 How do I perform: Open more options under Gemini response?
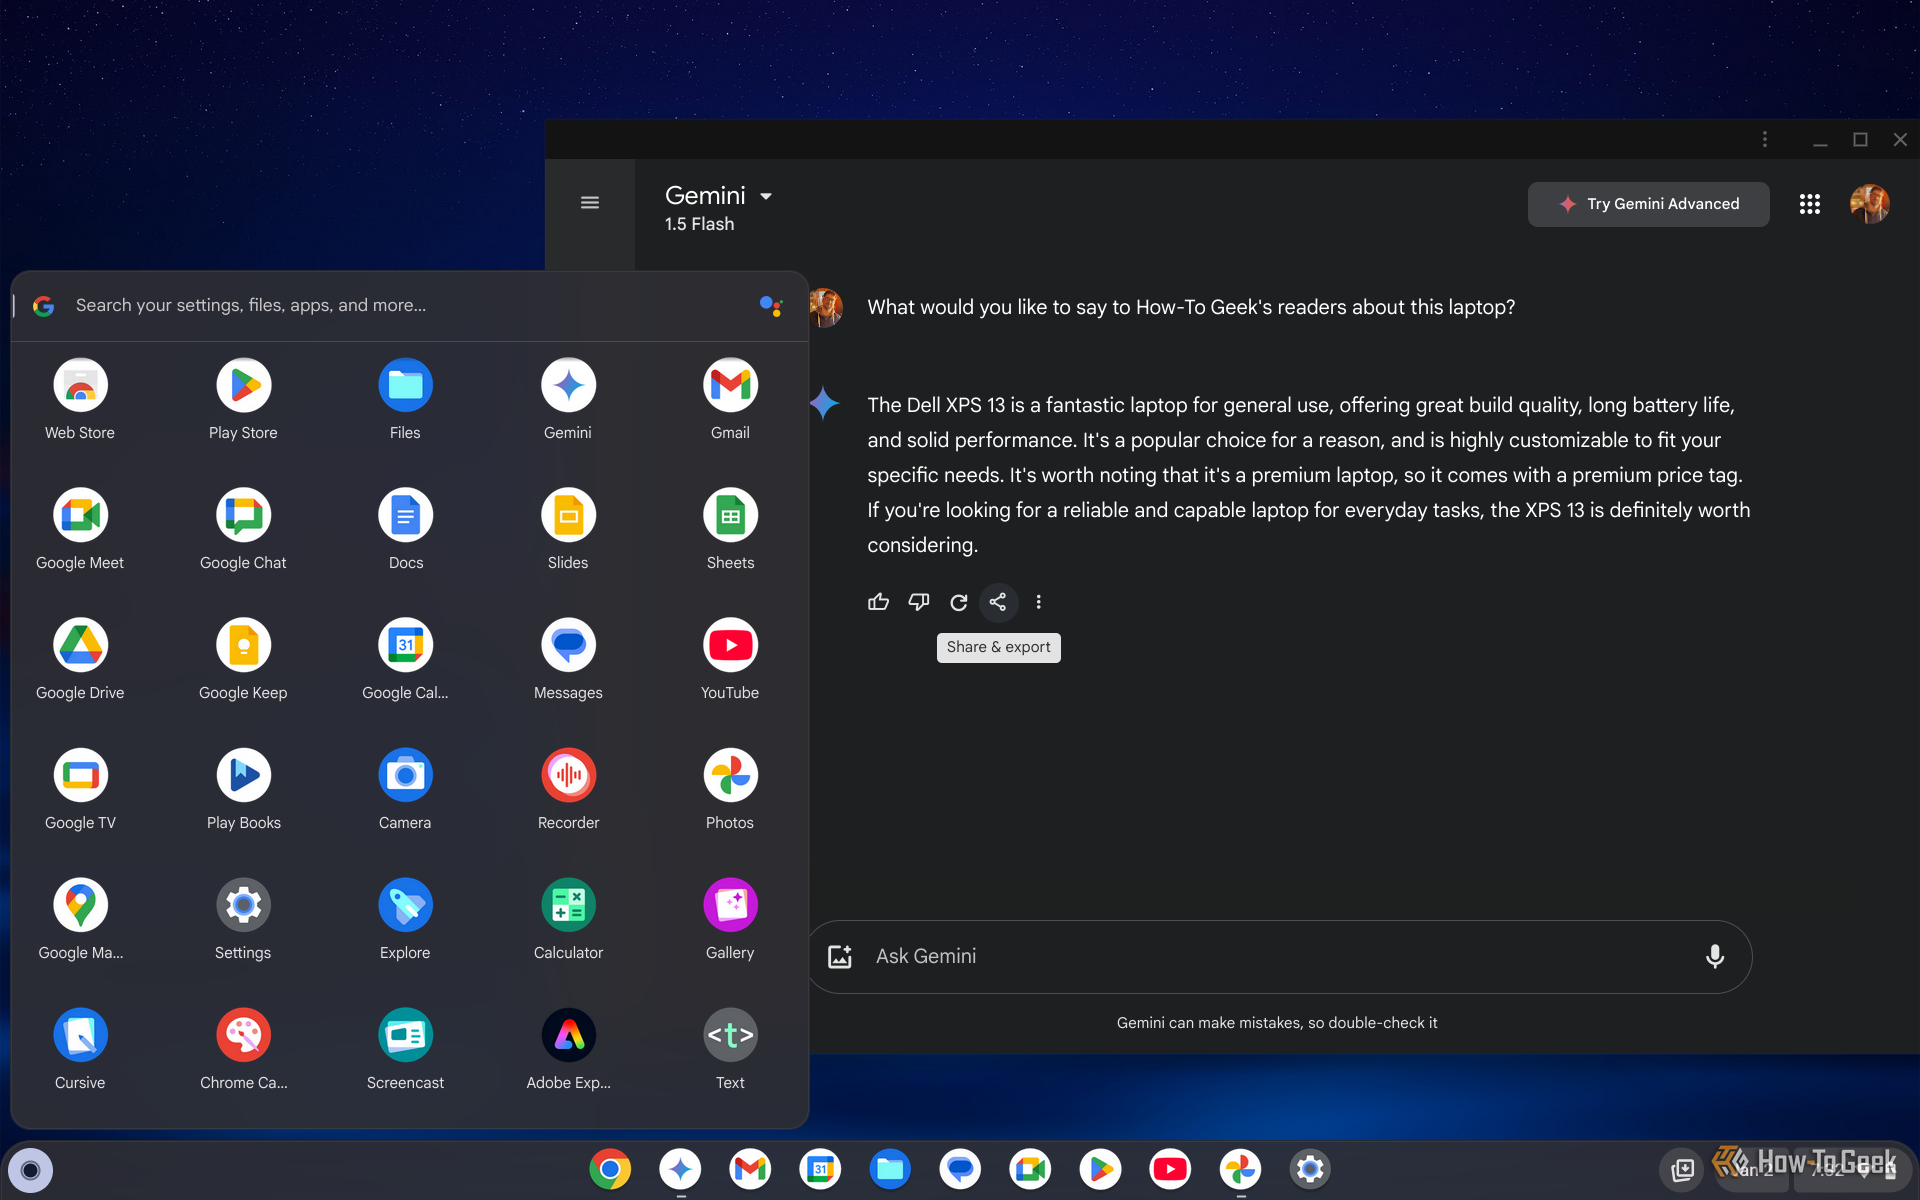(1038, 602)
